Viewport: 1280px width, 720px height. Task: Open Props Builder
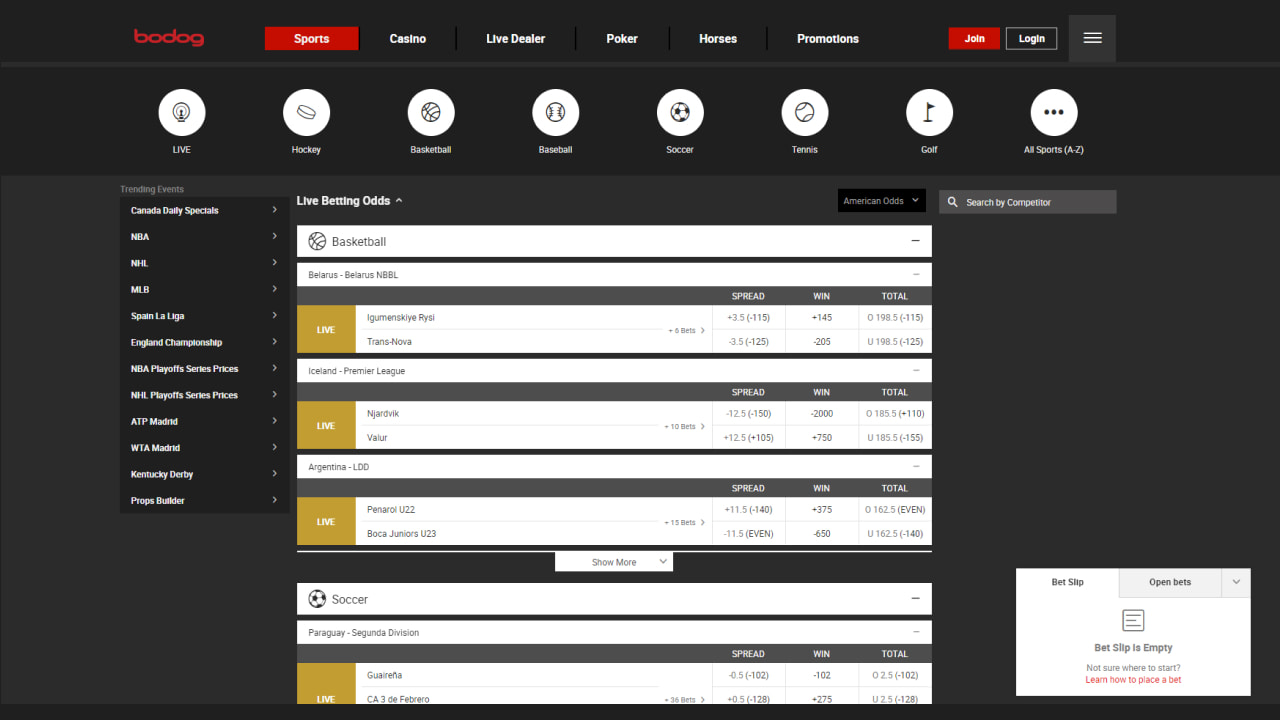click(204, 500)
